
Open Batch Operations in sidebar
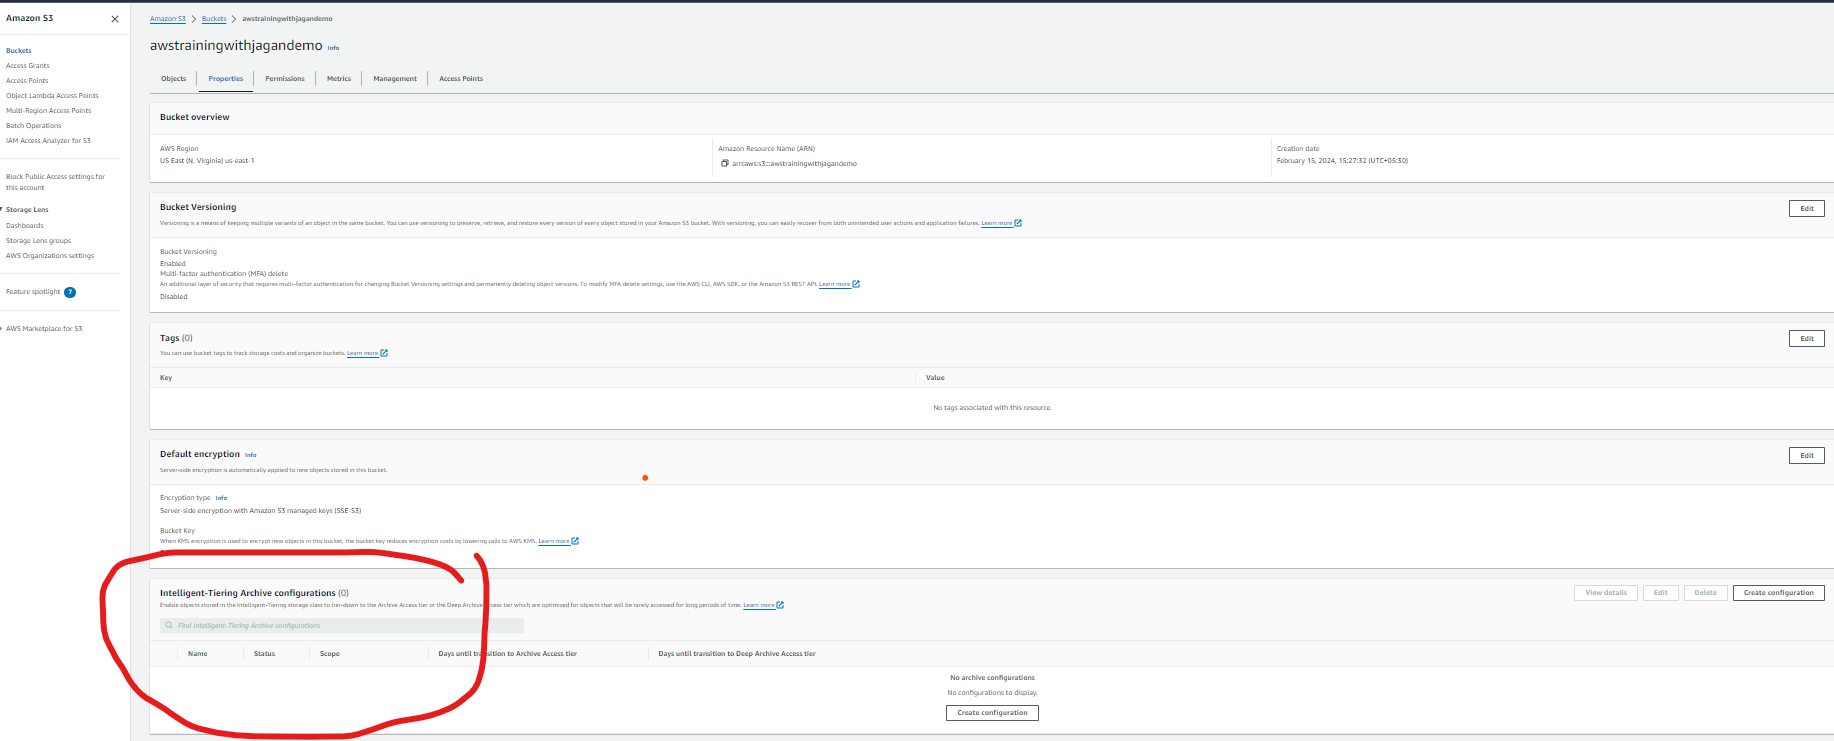pos(33,126)
